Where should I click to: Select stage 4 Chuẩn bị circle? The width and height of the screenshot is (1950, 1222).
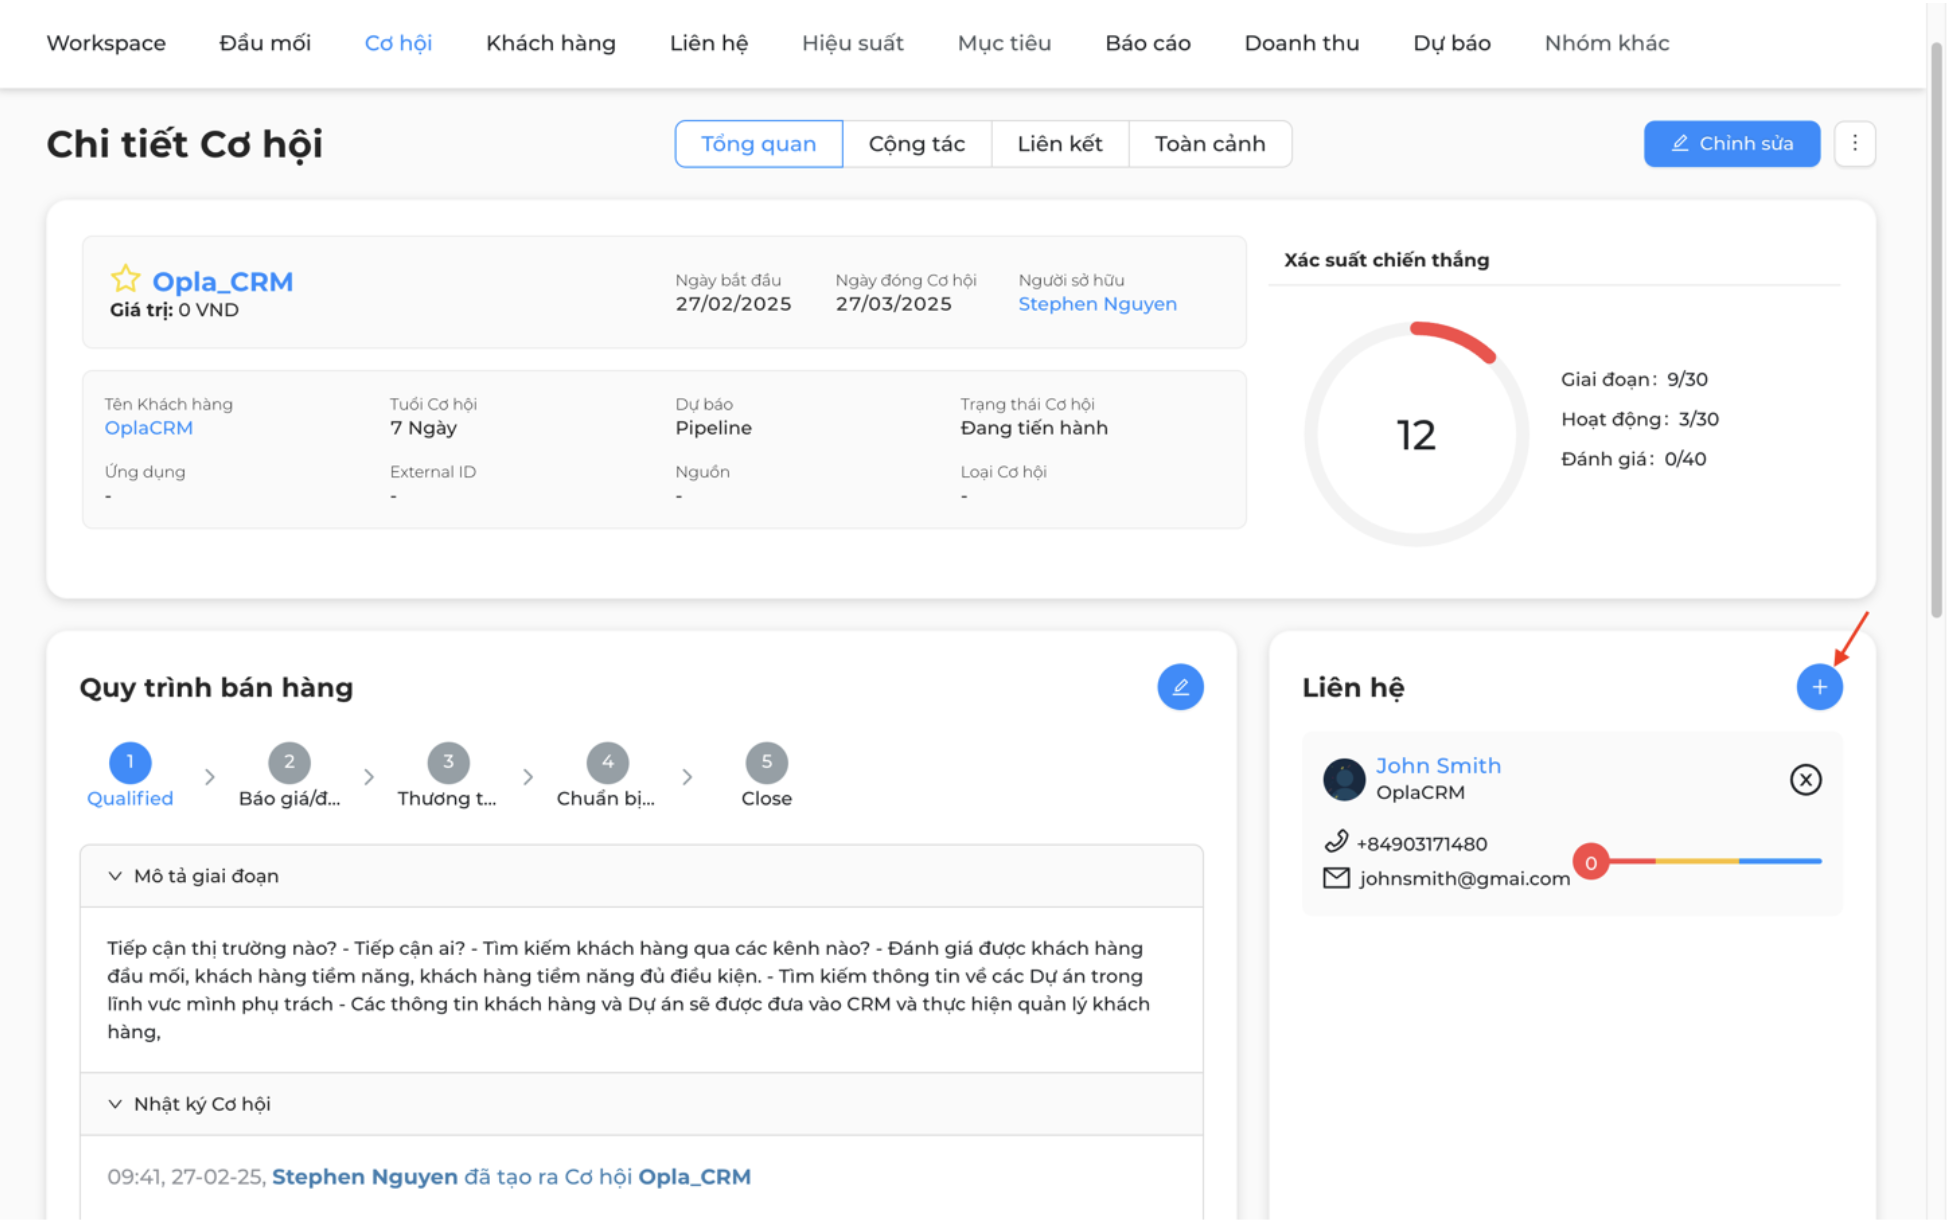pos(607,762)
